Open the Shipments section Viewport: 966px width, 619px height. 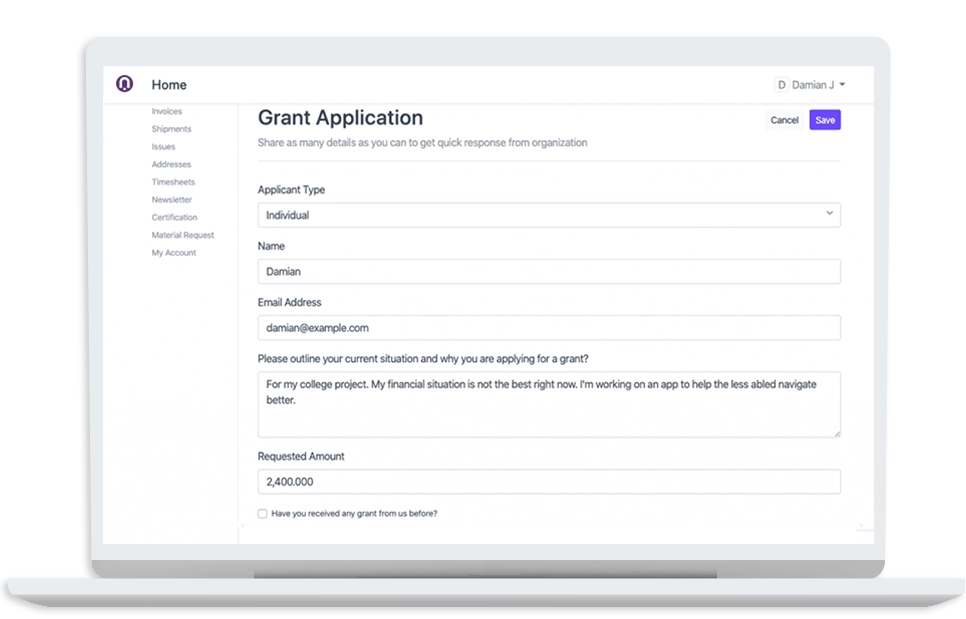coord(170,128)
